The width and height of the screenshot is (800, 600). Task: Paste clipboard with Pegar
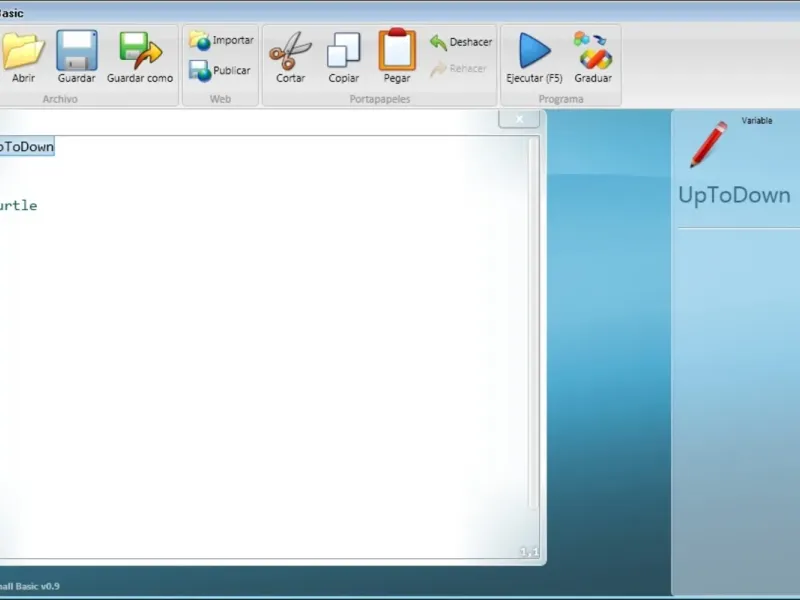(x=397, y=56)
